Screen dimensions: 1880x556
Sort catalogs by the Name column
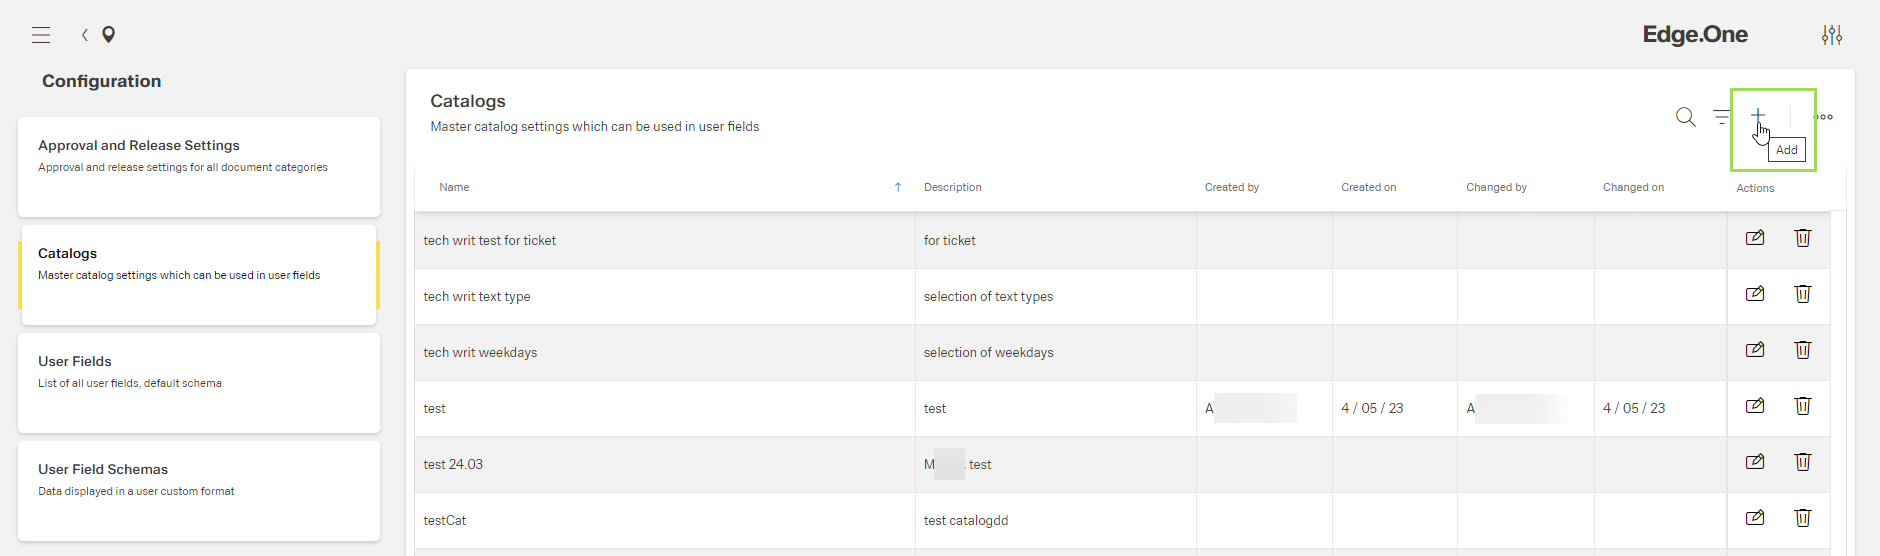point(454,187)
